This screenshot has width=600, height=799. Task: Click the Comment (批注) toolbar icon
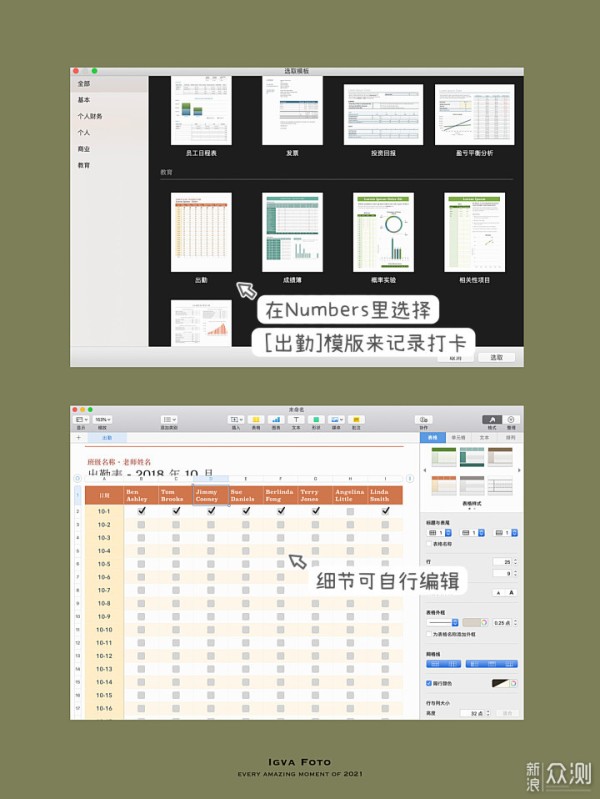click(356, 419)
